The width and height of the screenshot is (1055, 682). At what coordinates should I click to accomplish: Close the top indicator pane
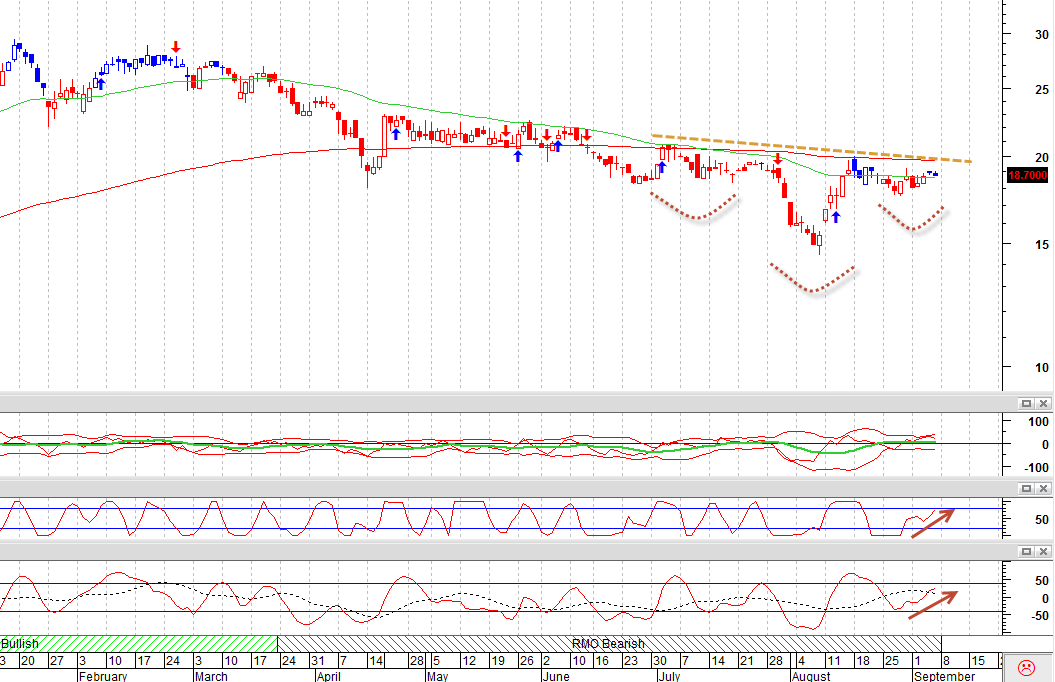1044,404
